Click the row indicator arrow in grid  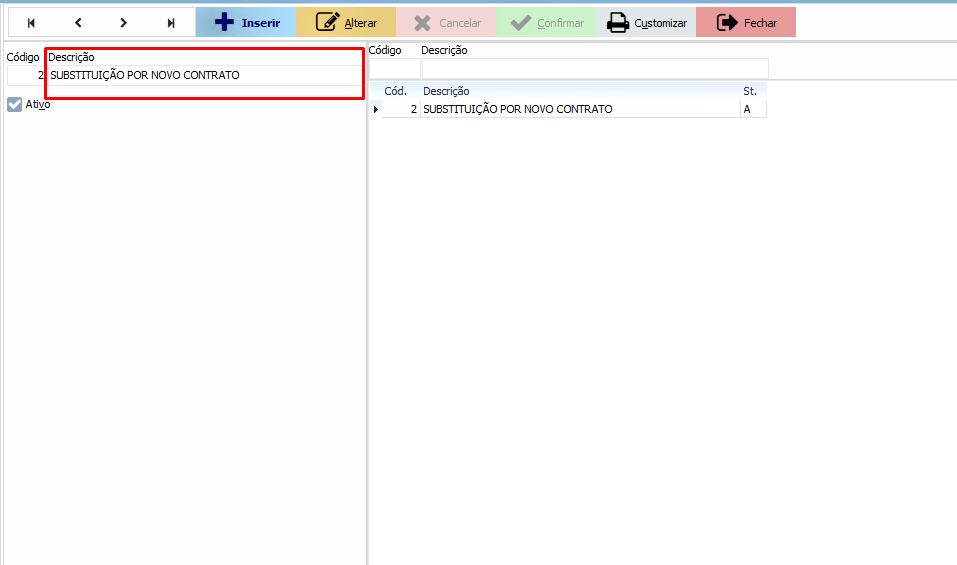point(376,109)
